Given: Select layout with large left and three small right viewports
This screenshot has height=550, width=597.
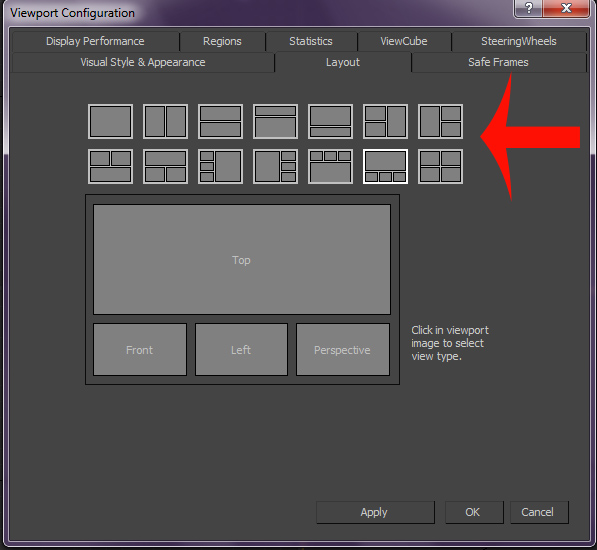Looking at the screenshot, I should pos(275,166).
